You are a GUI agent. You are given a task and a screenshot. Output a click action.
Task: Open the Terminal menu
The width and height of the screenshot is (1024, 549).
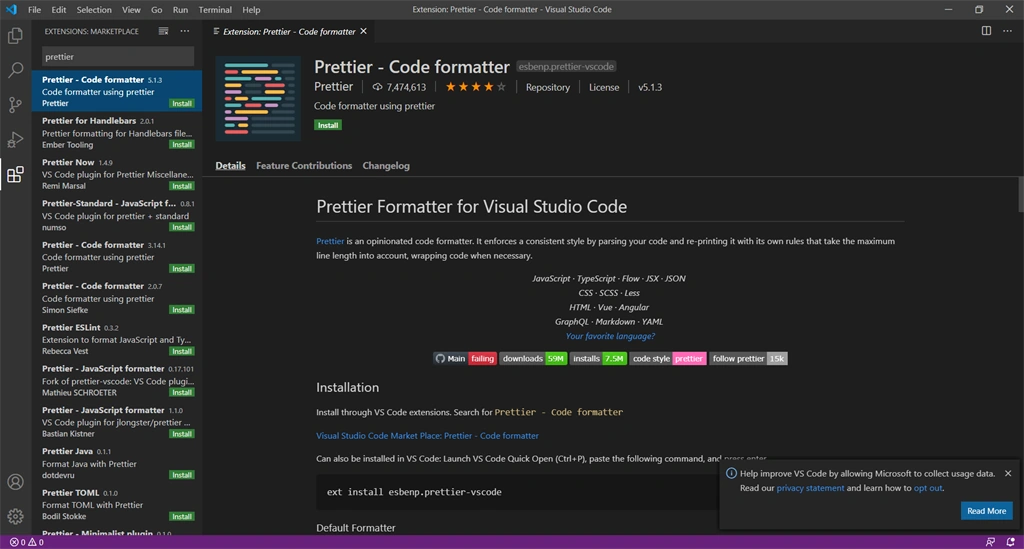(215, 10)
